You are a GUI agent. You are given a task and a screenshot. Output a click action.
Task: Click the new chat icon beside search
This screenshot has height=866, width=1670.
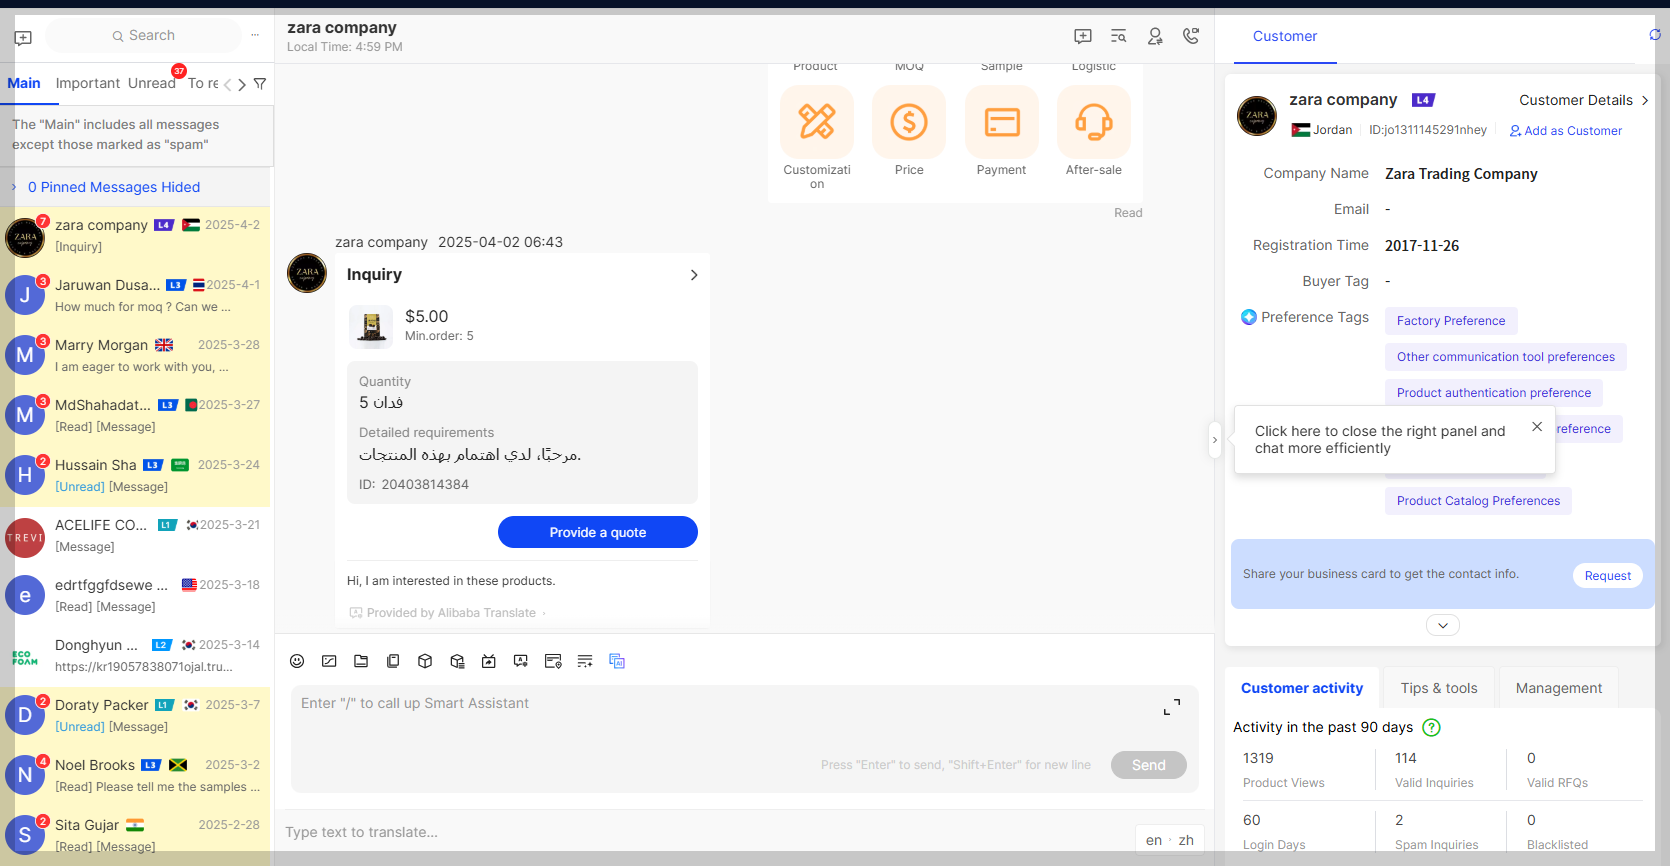click(23, 38)
